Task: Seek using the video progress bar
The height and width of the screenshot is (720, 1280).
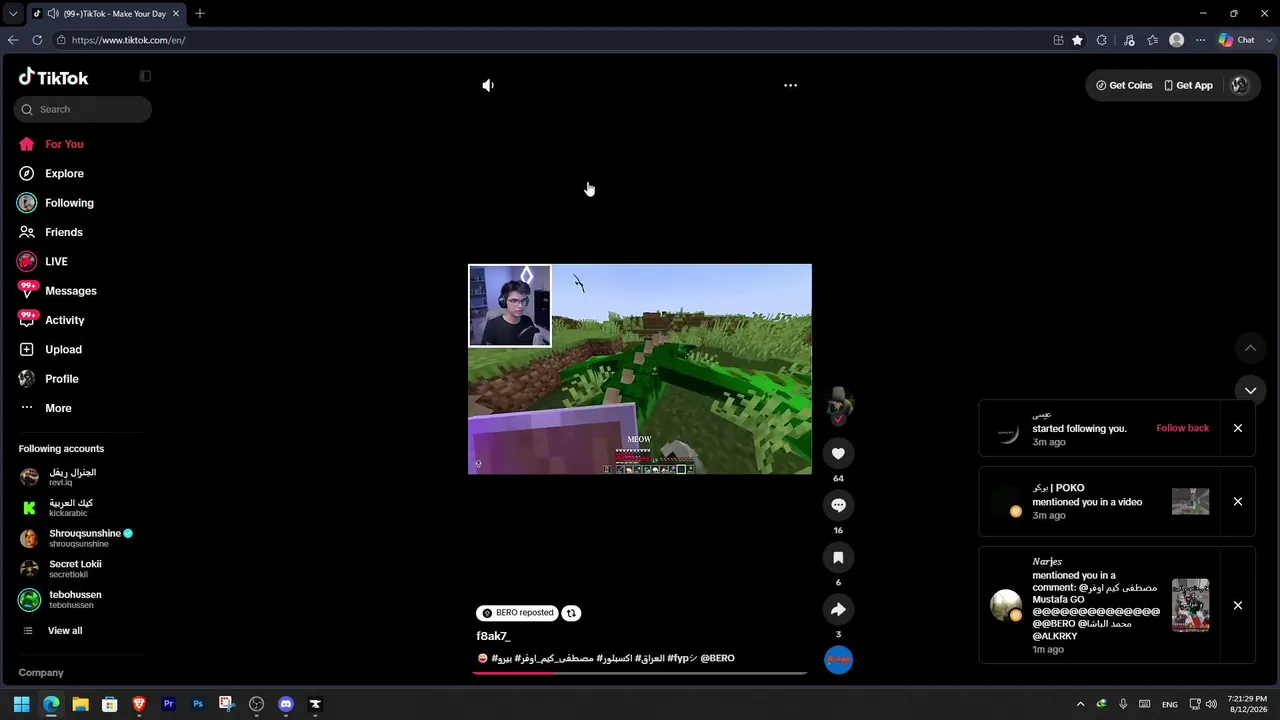Action: pos(639,673)
